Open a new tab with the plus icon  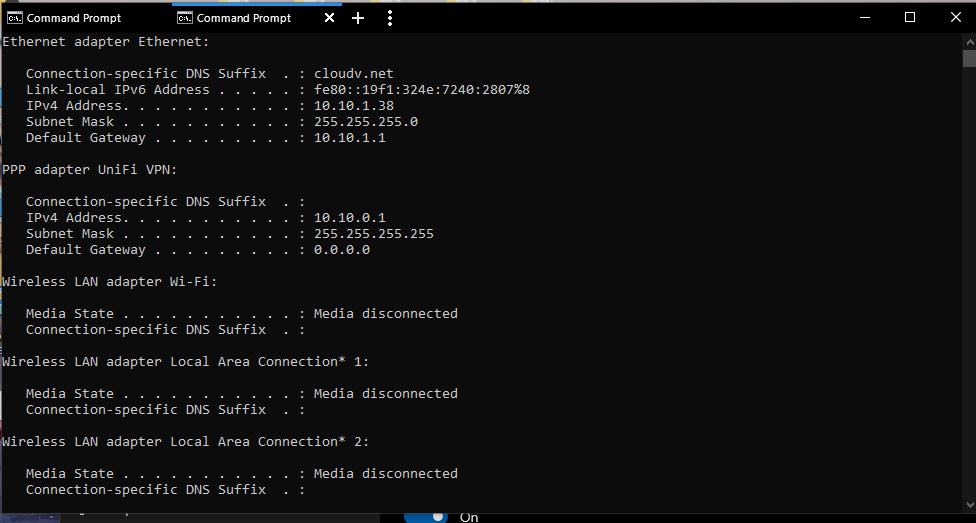[358, 18]
